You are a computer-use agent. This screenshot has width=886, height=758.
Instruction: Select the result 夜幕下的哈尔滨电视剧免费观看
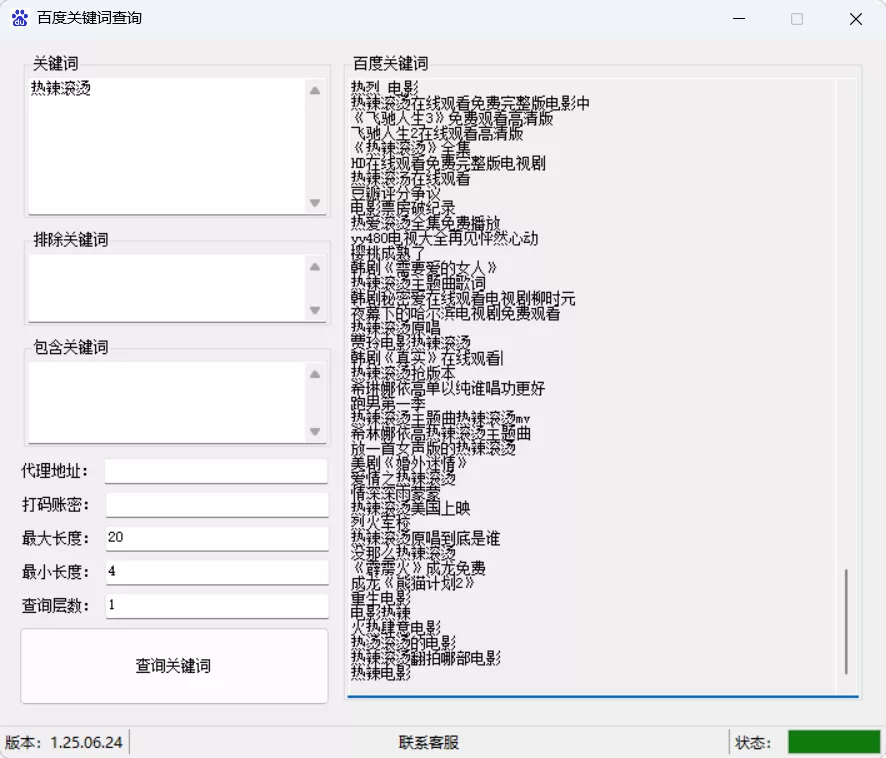click(455, 313)
